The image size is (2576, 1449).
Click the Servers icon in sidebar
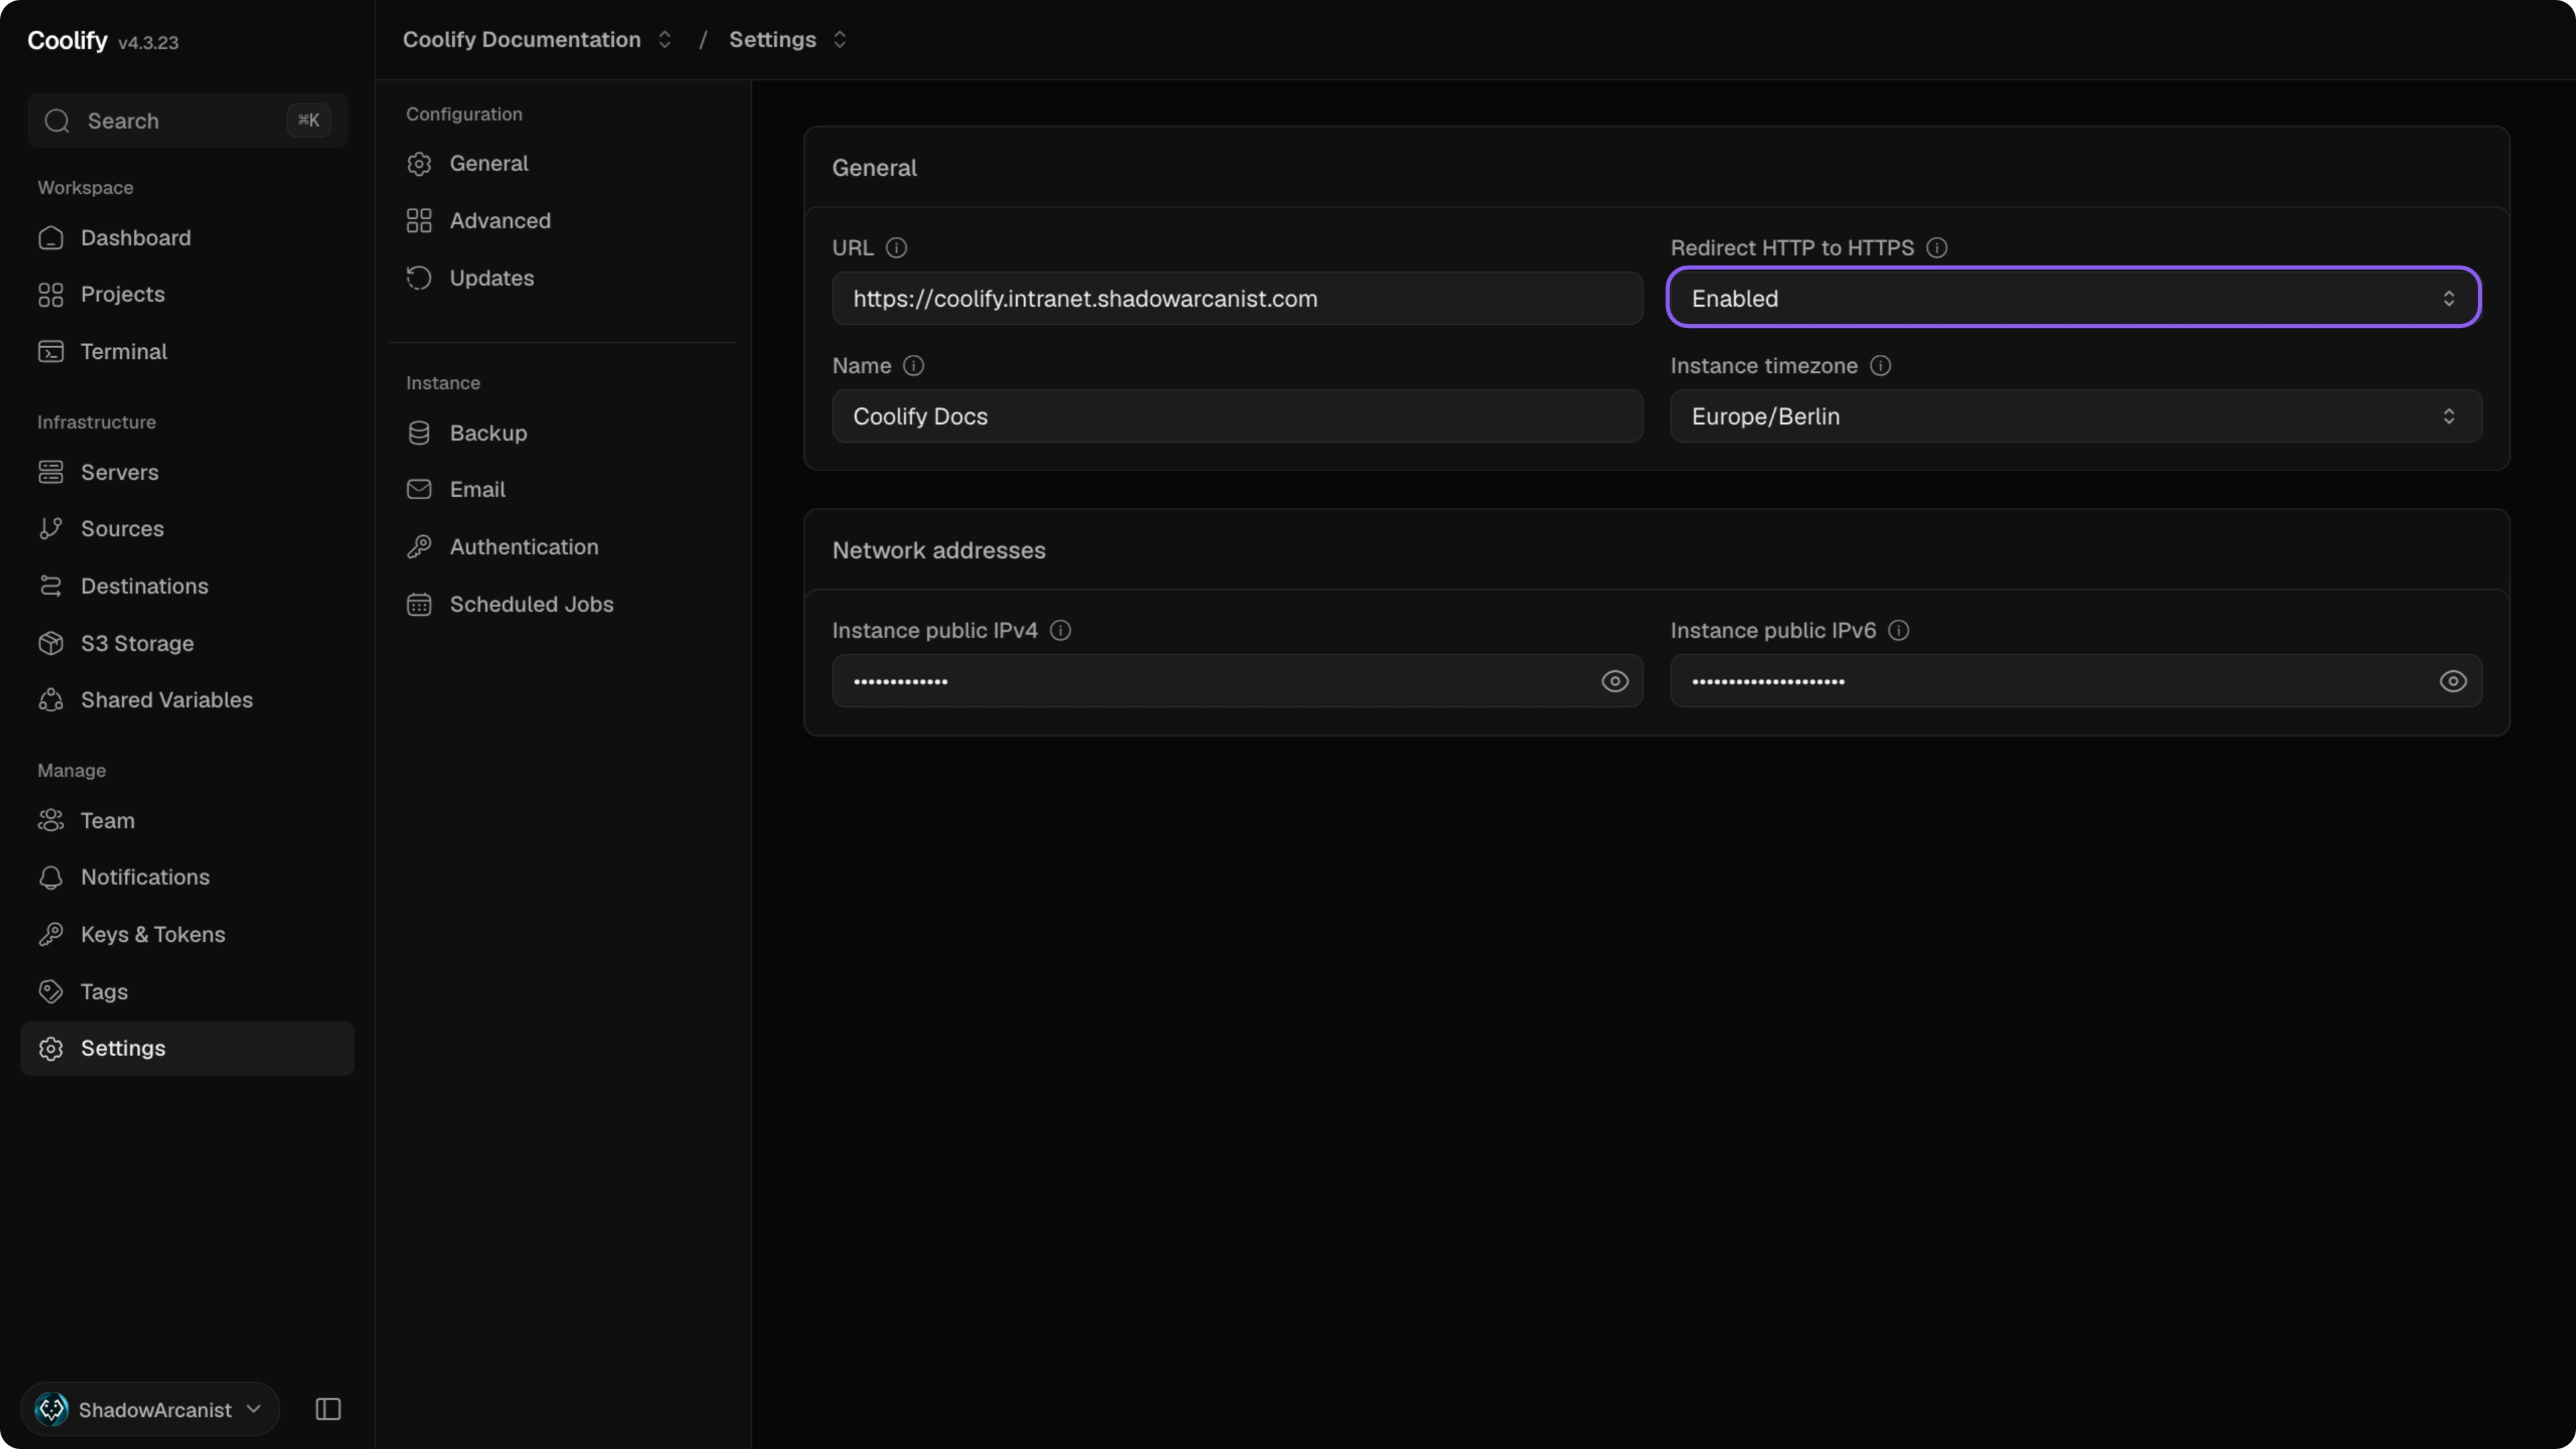click(50, 472)
